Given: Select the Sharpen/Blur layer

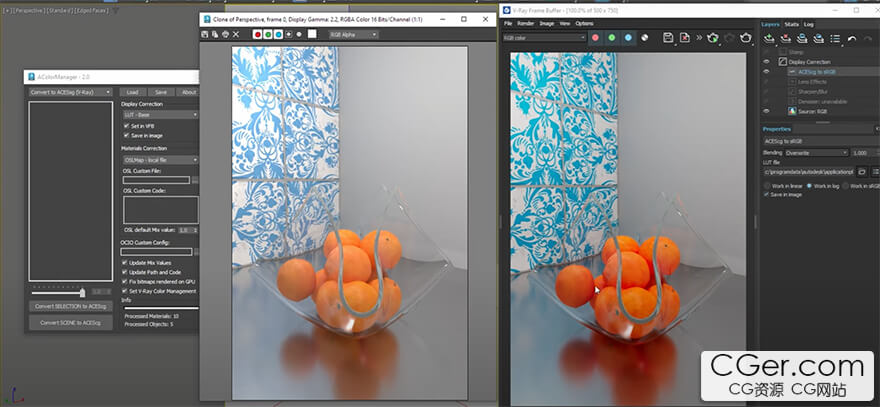Looking at the screenshot, I should [x=814, y=92].
